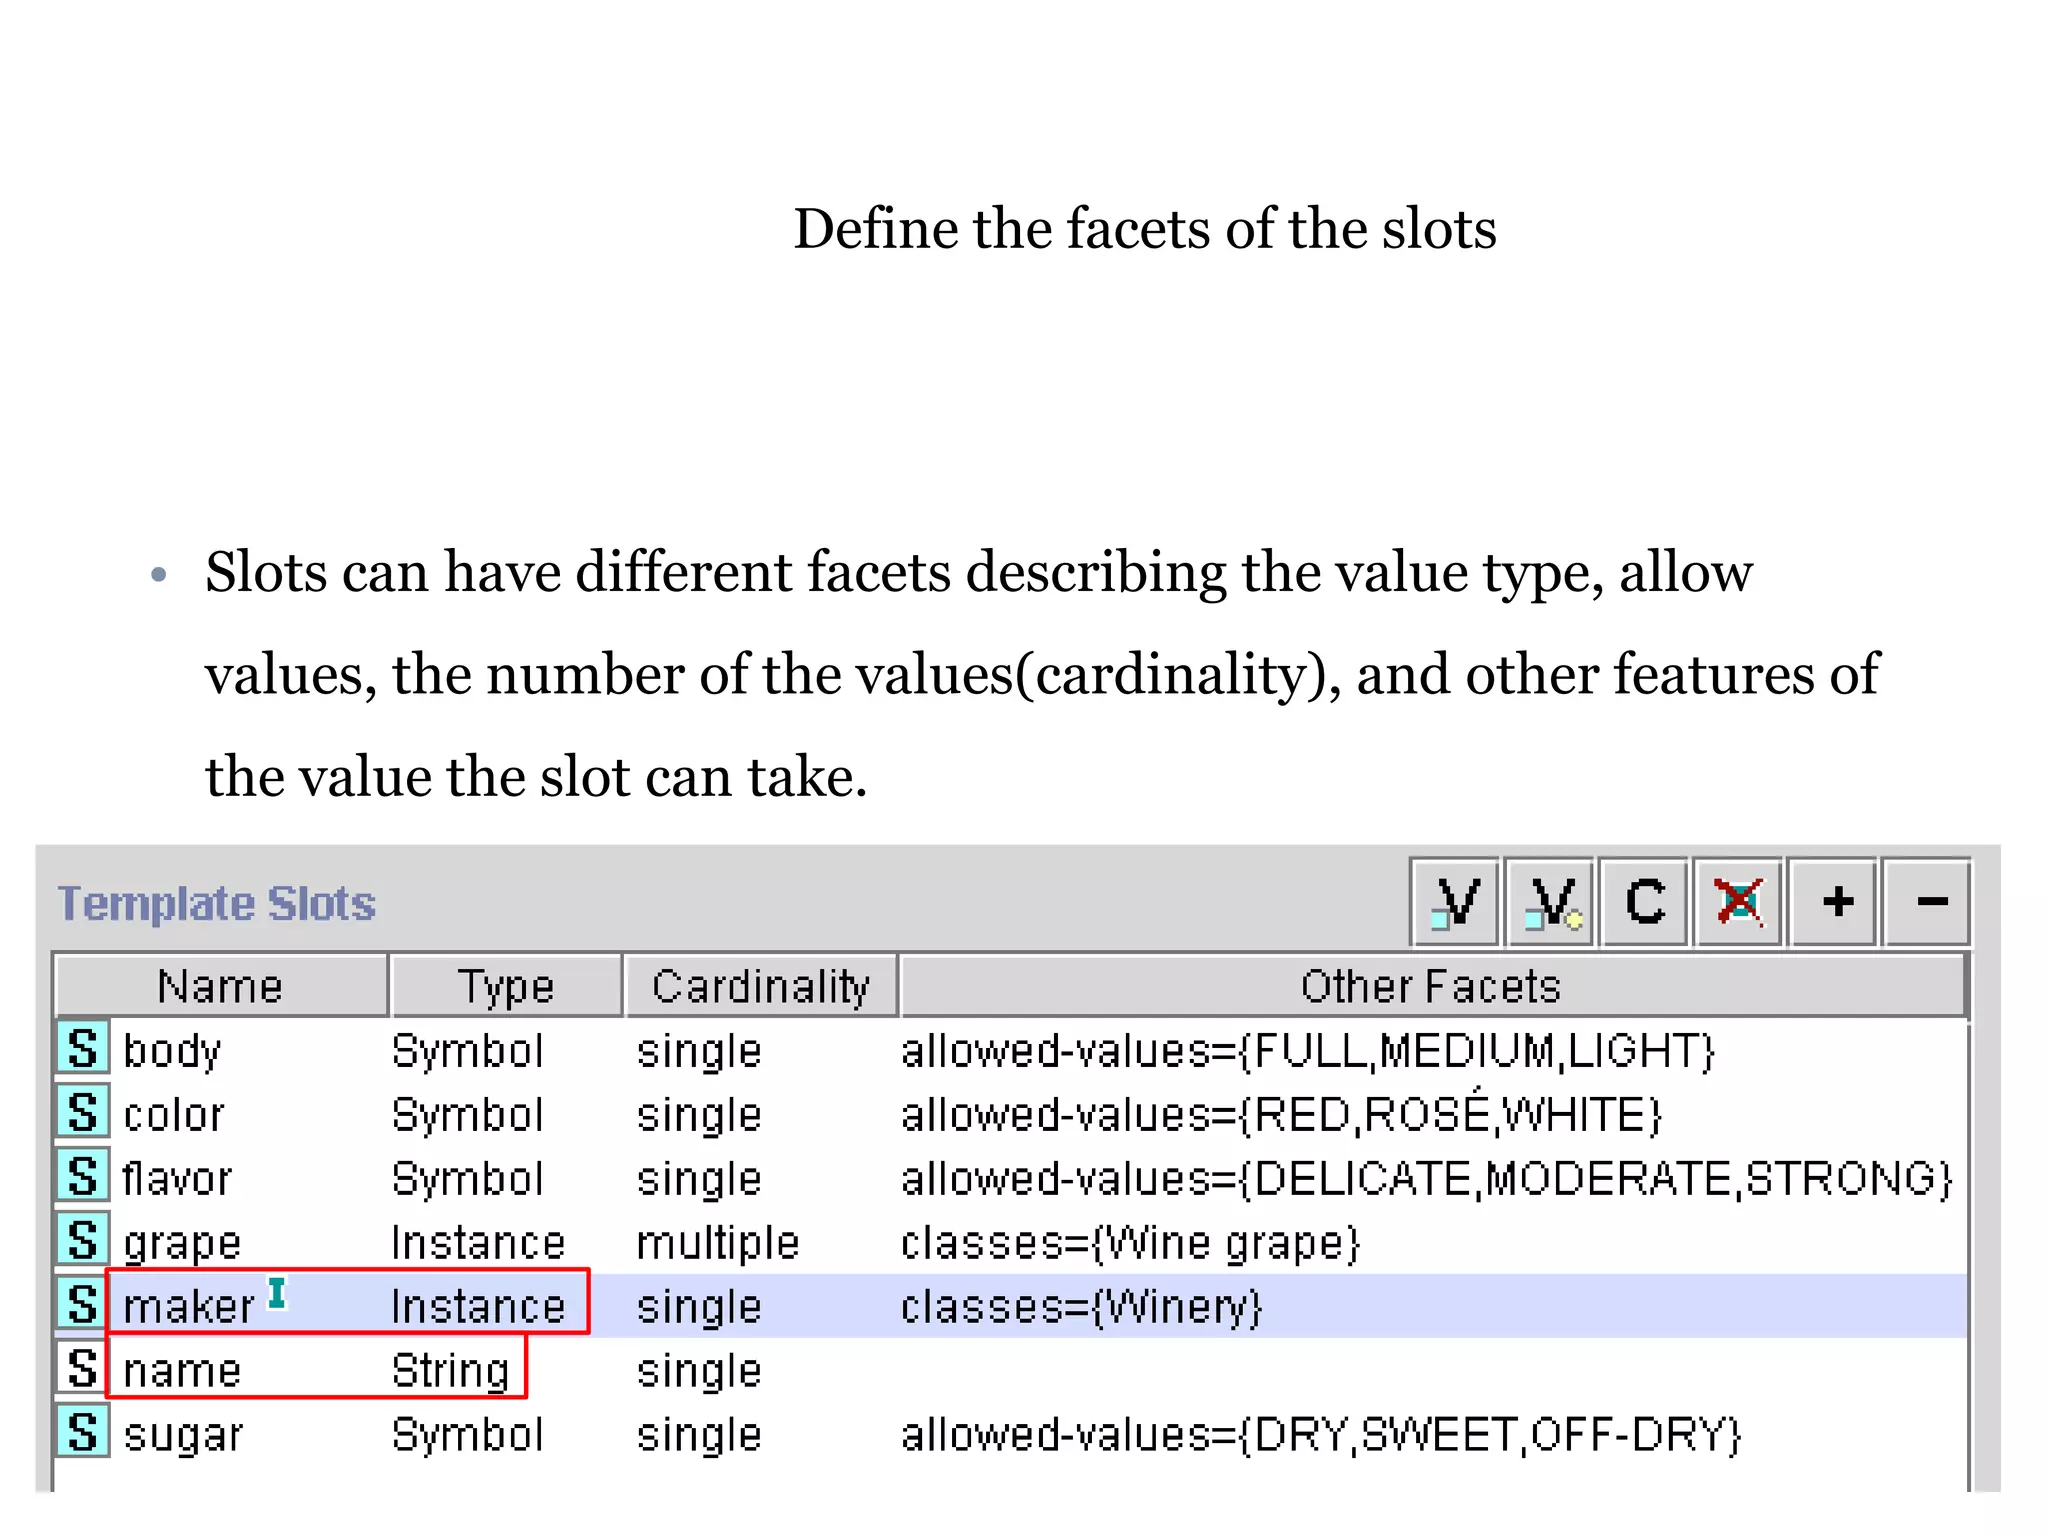The width and height of the screenshot is (2048, 1536).
Task: Click the View slot at class button
Action: tap(1549, 902)
